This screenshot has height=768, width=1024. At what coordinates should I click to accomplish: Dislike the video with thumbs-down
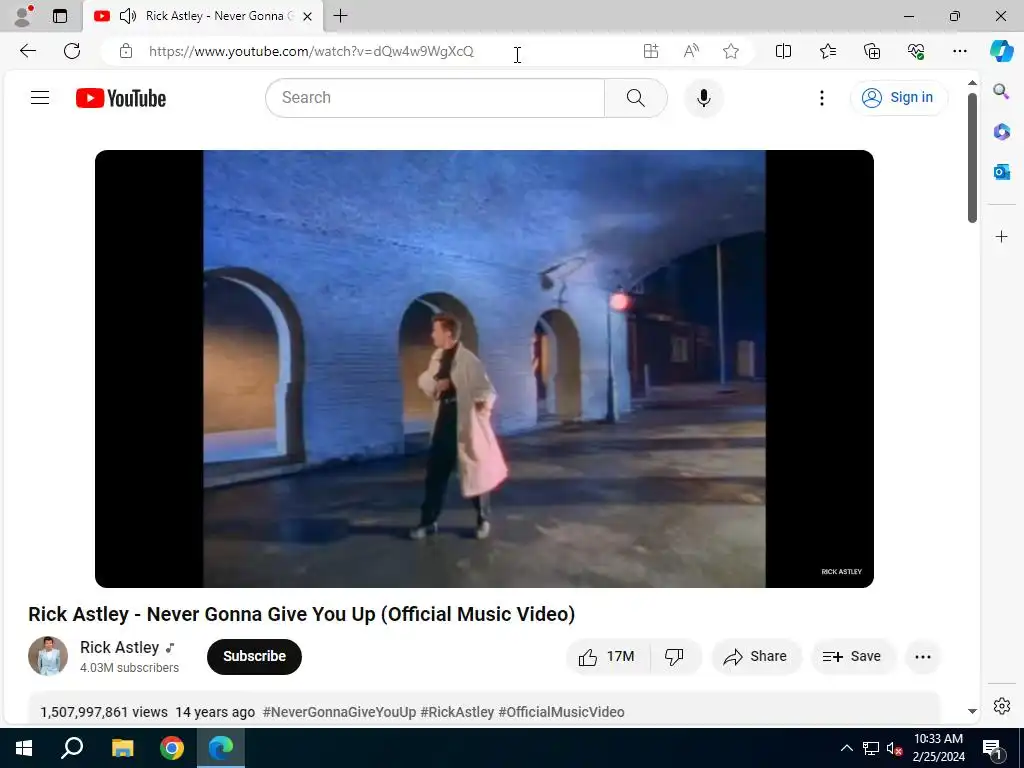[x=675, y=656]
